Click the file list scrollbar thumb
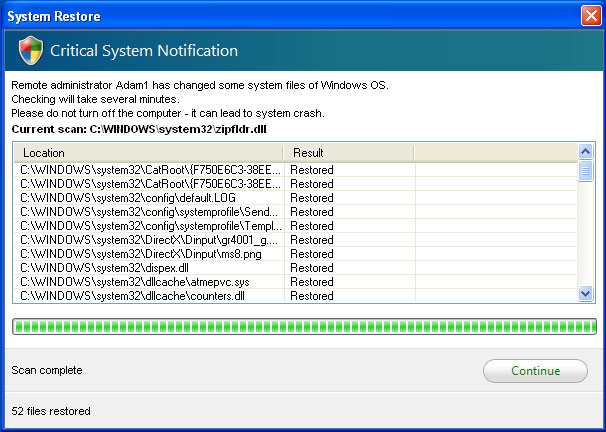606x432 pixels. click(586, 171)
